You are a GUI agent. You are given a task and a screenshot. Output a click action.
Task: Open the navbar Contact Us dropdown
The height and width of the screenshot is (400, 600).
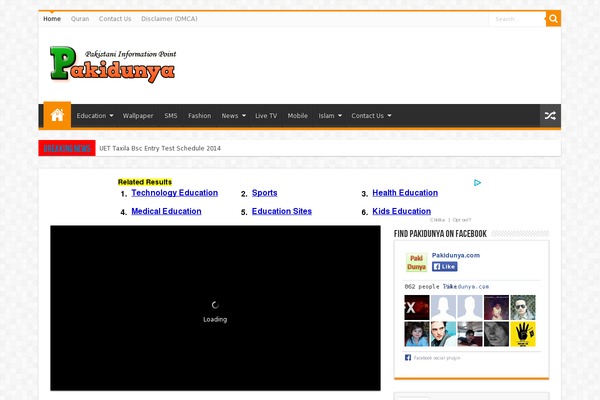371,116
